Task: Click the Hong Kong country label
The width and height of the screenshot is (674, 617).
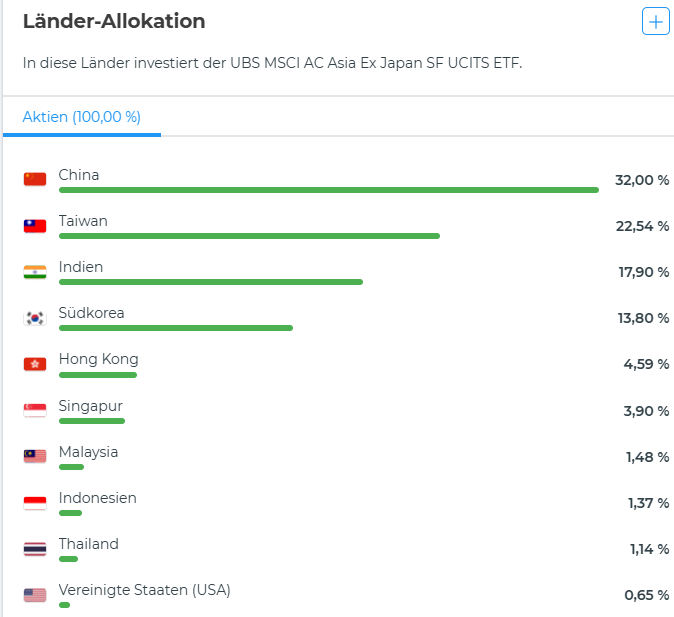Action: coord(98,359)
